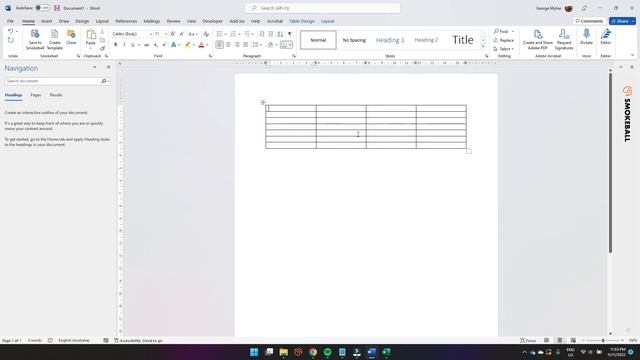
Task: Switch to Results tab in Navigation pane
Action: coord(56,95)
